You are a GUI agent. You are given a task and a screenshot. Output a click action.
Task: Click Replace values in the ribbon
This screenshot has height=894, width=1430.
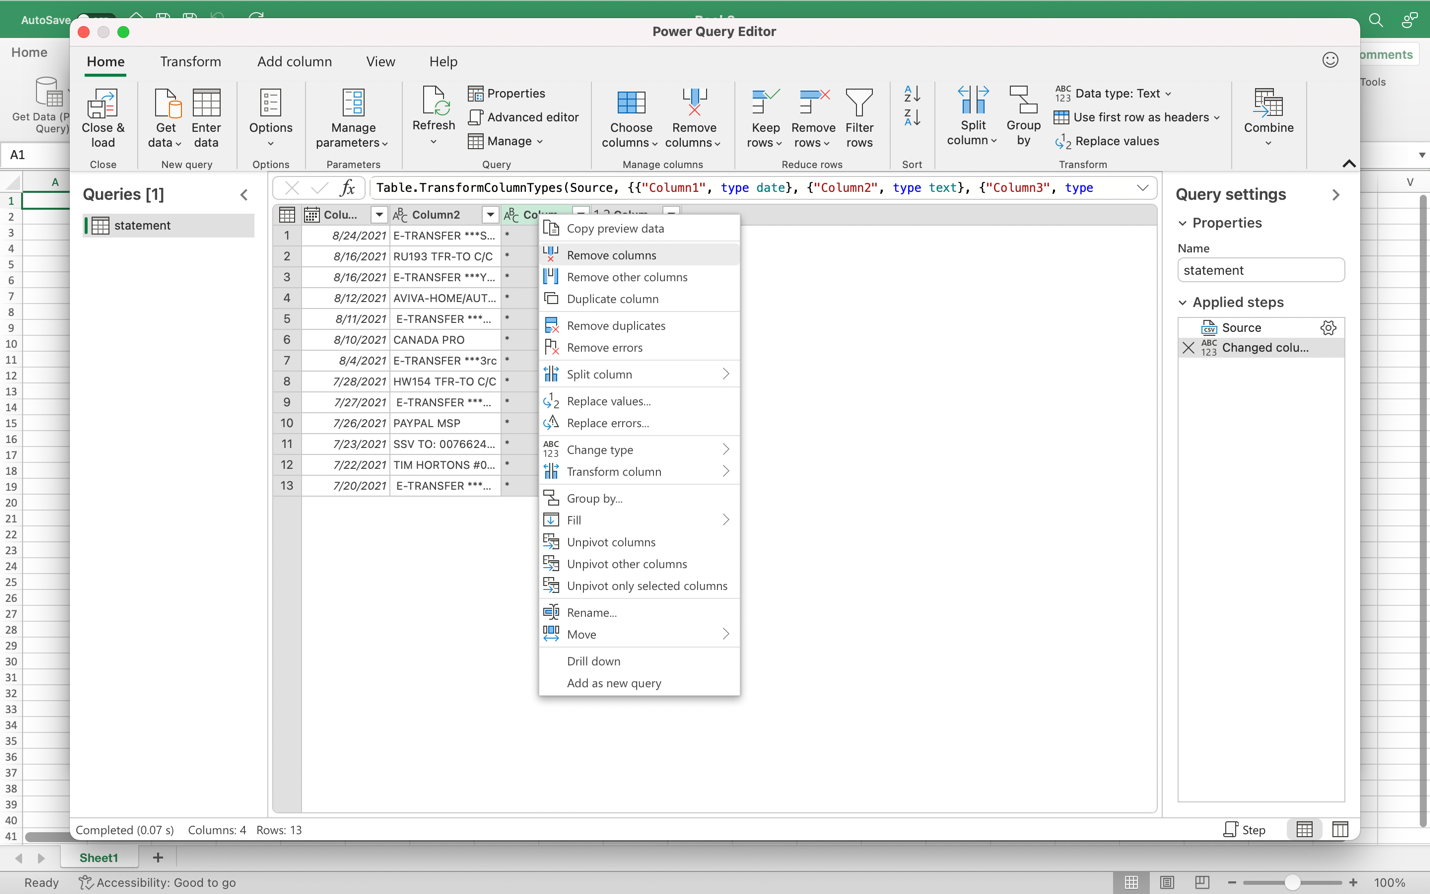1107,141
